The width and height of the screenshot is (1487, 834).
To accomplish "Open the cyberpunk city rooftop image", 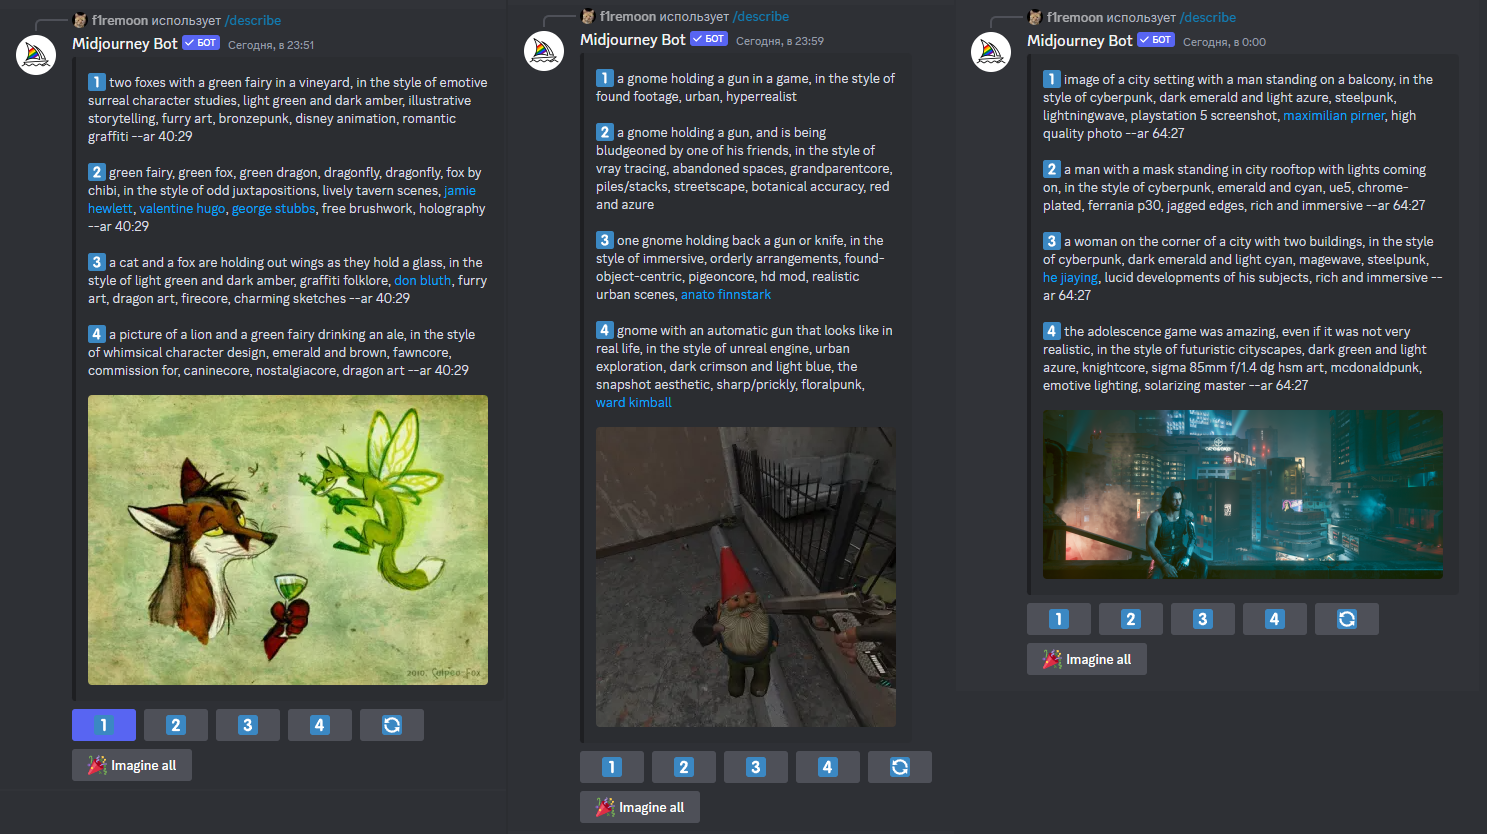I will [x=1243, y=494].
